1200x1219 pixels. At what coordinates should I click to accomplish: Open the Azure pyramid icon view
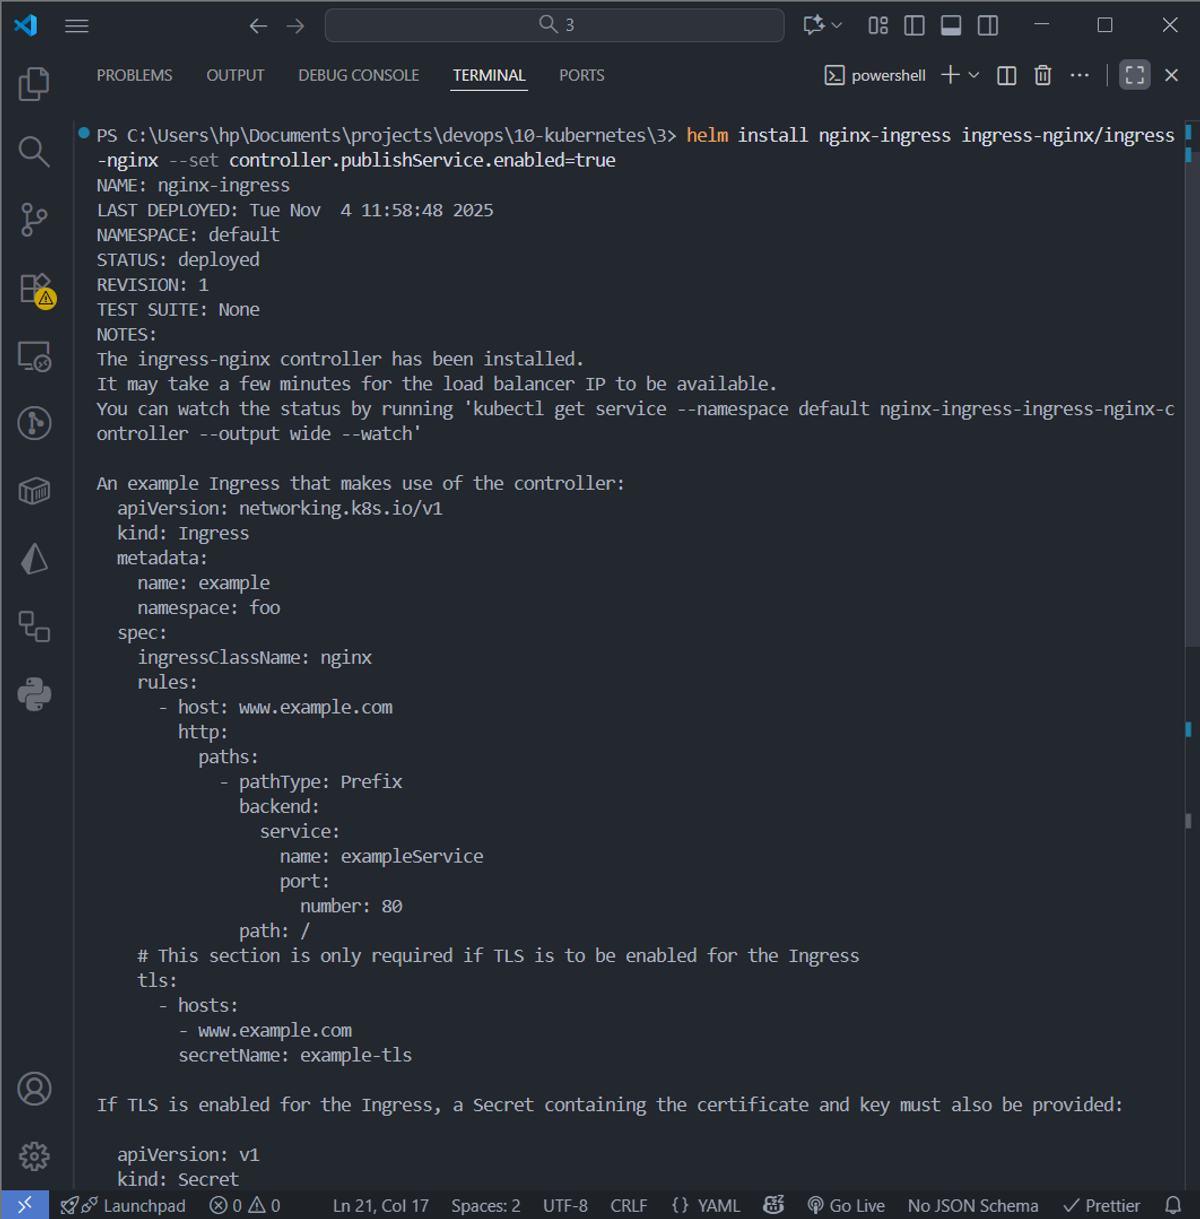click(x=34, y=559)
